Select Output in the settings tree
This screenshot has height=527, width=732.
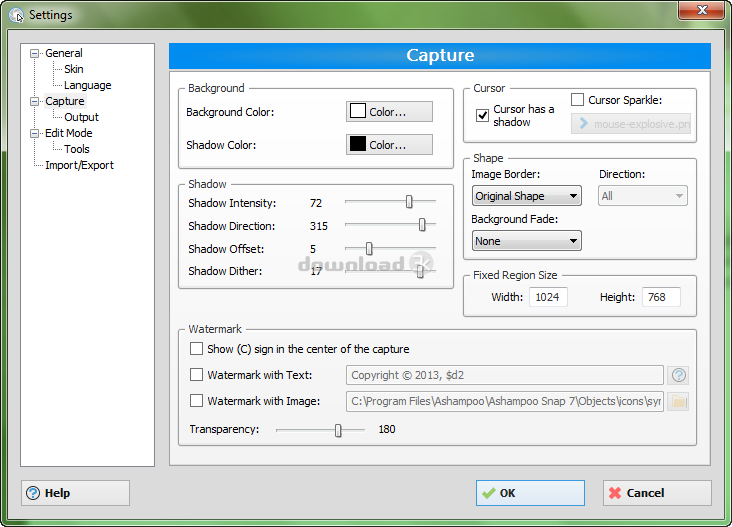[82, 117]
